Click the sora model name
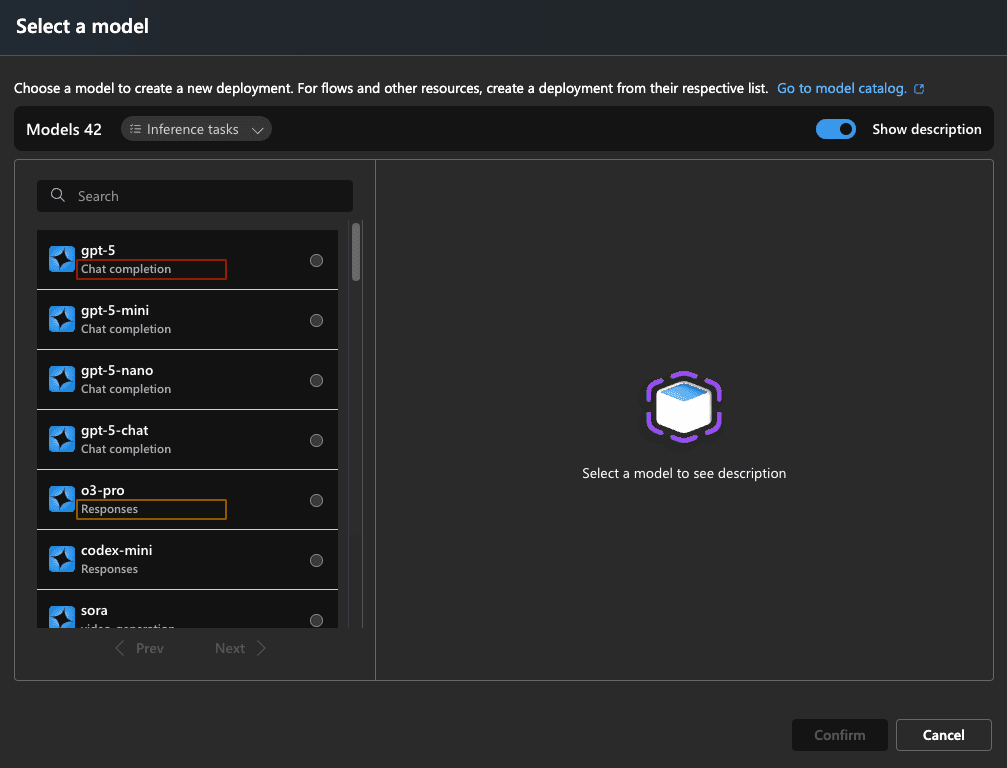1007x768 pixels. [x=94, y=610]
